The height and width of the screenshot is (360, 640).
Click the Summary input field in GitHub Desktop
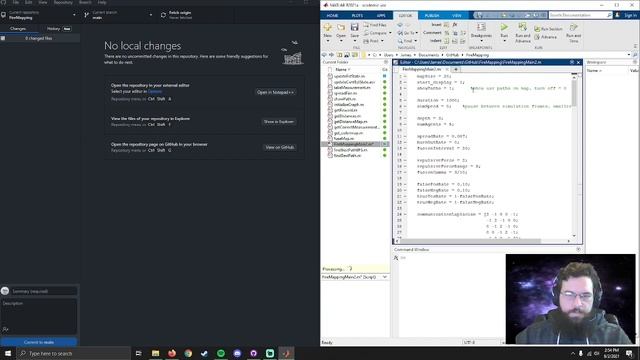pos(44,291)
